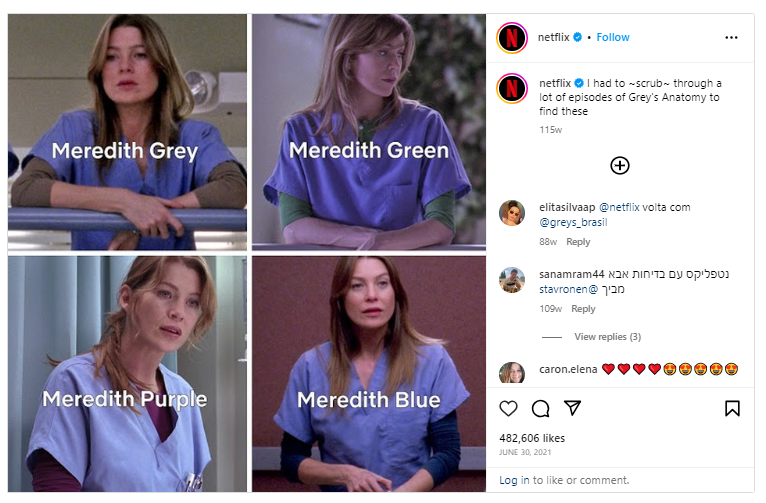
Task: View the 482,606 likes list
Action: point(532,438)
